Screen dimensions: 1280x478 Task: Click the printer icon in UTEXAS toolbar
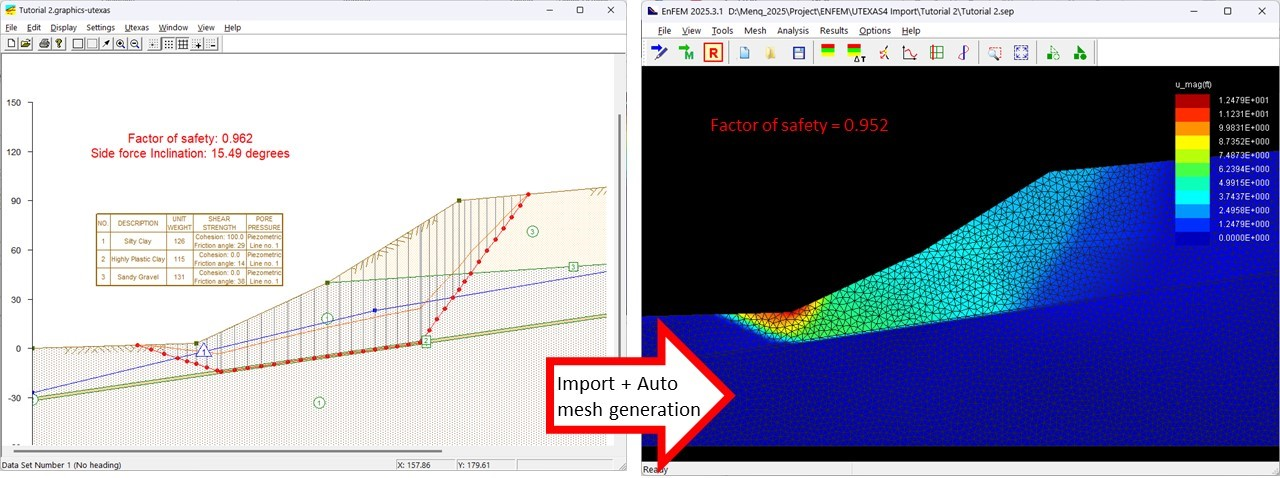click(44, 44)
